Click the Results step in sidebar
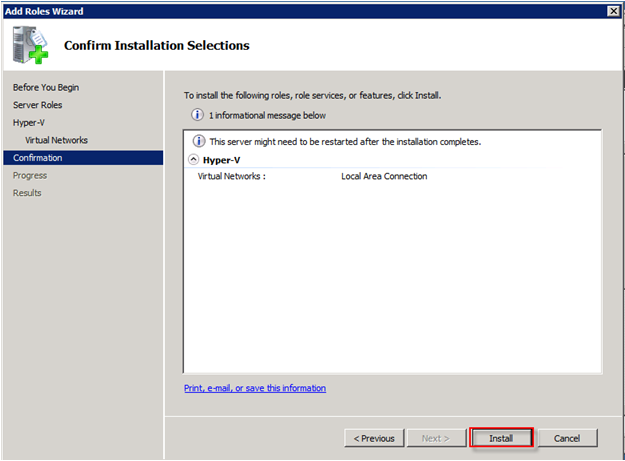This screenshot has height=461, width=625. click(27, 193)
